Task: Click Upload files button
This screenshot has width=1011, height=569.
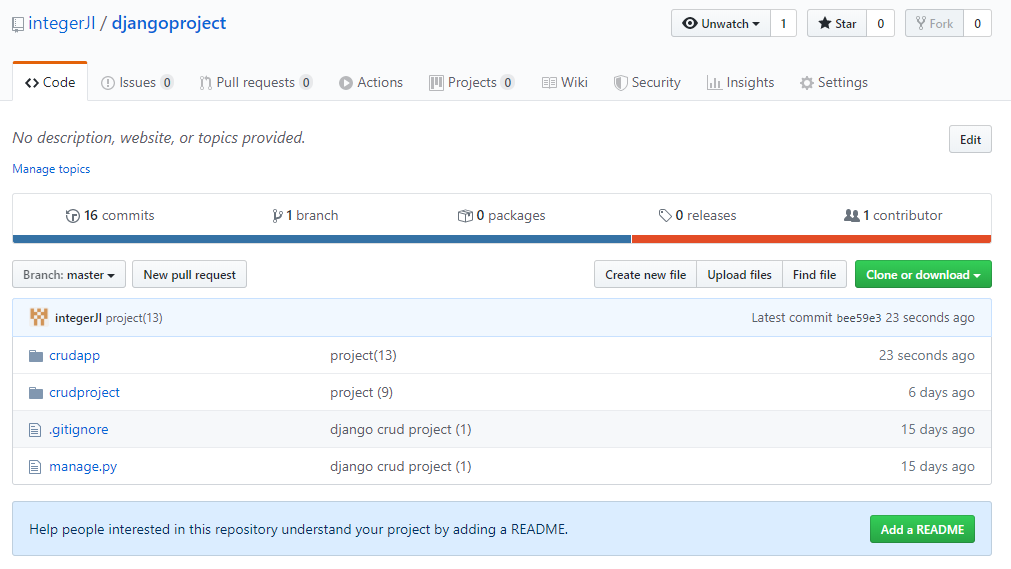Action: pyautogui.click(x=740, y=275)
